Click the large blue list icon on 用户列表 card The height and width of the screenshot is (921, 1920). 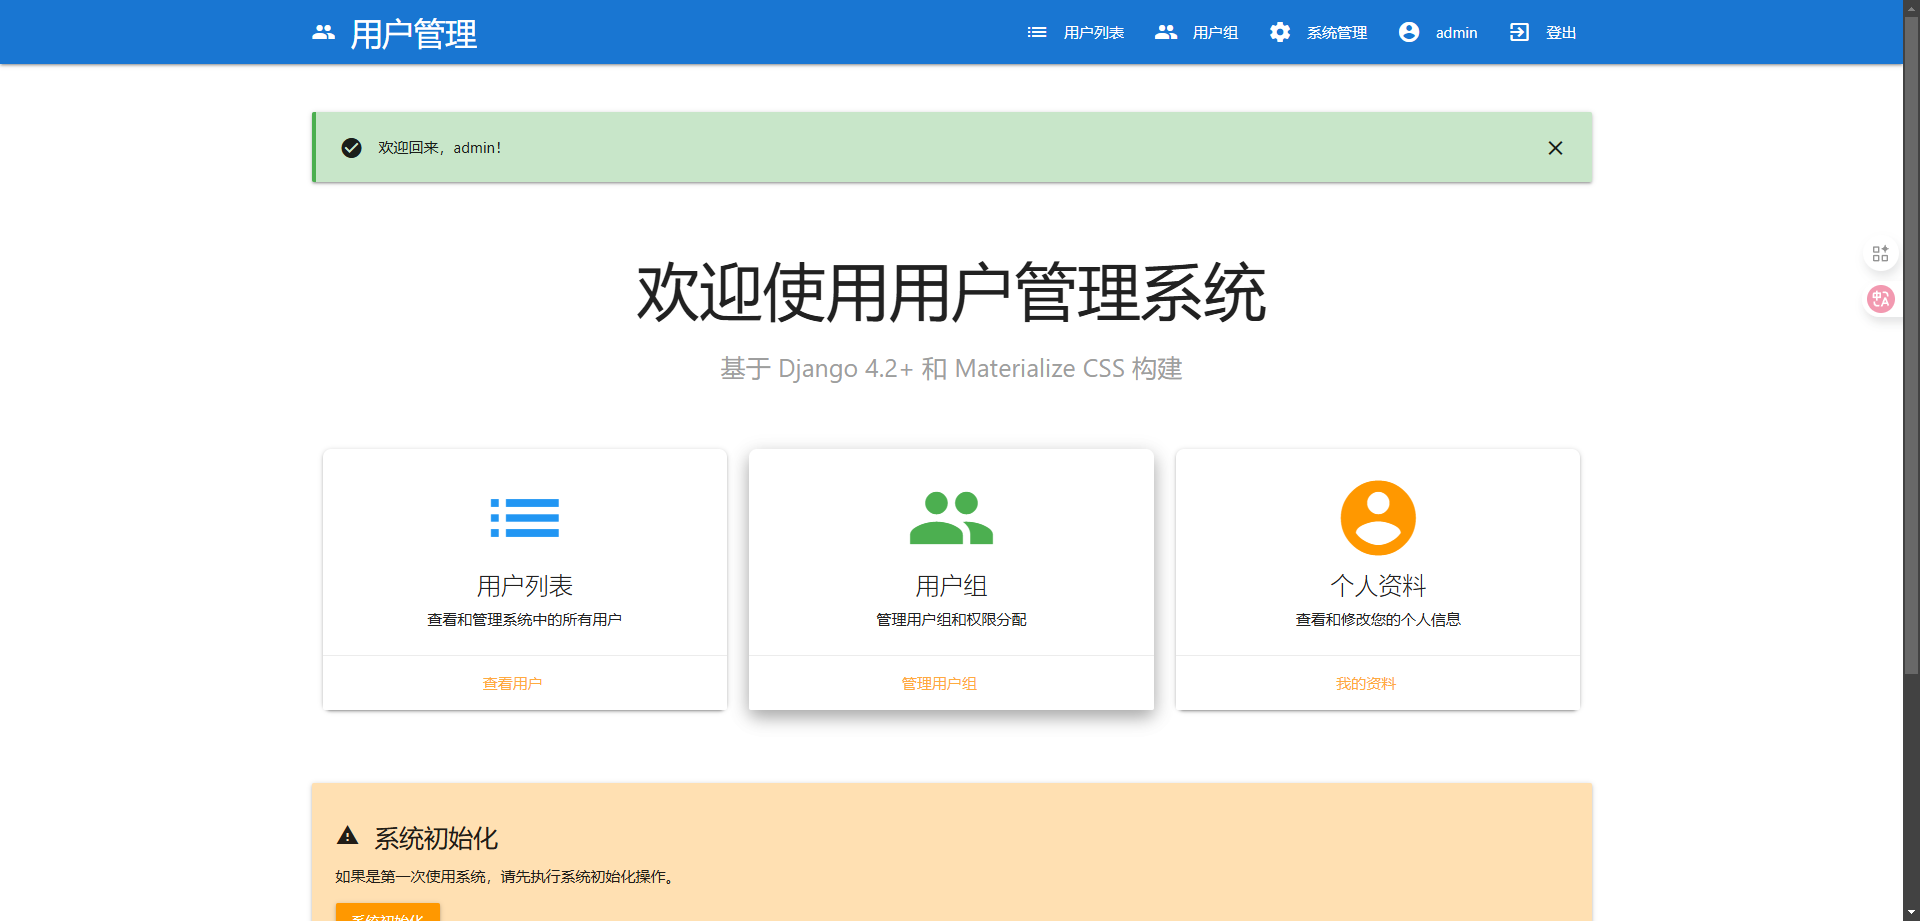(x=525, y=518)
